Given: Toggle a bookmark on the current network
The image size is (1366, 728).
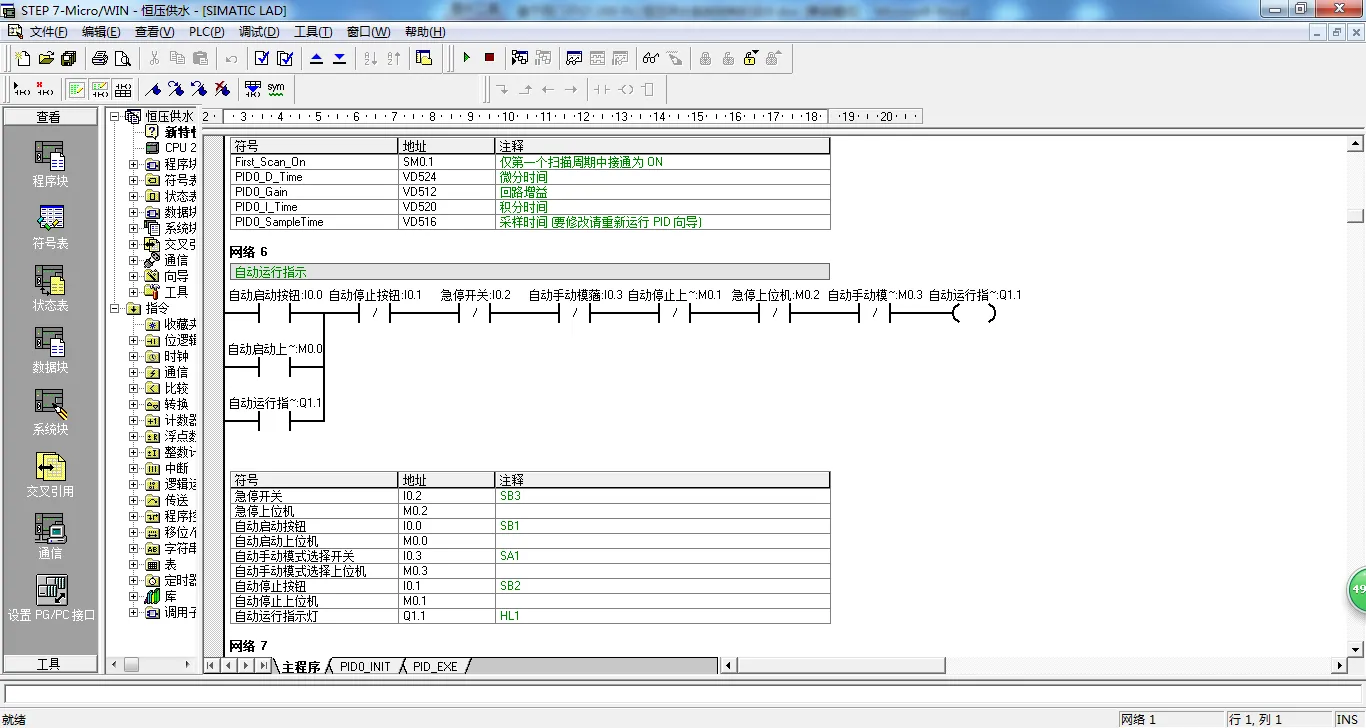Looking at the screenshot, I should tap(153, 89).
